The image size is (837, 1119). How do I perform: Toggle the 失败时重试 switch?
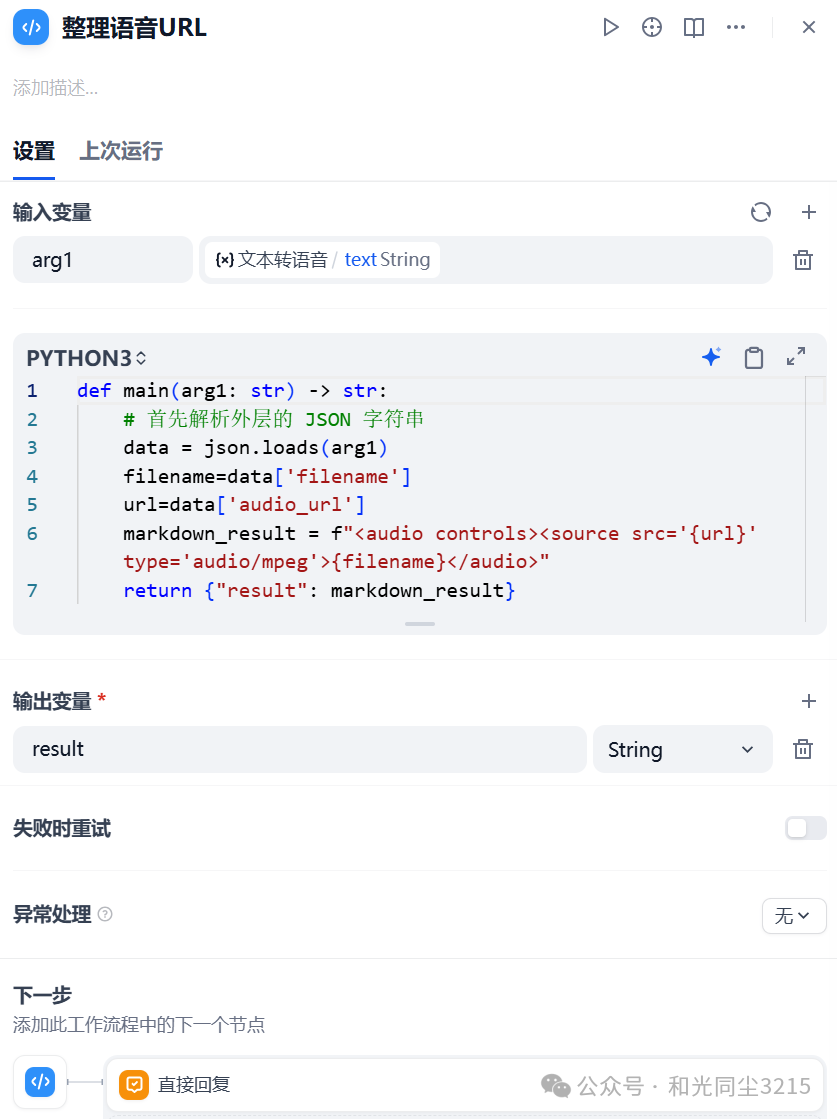806,829
